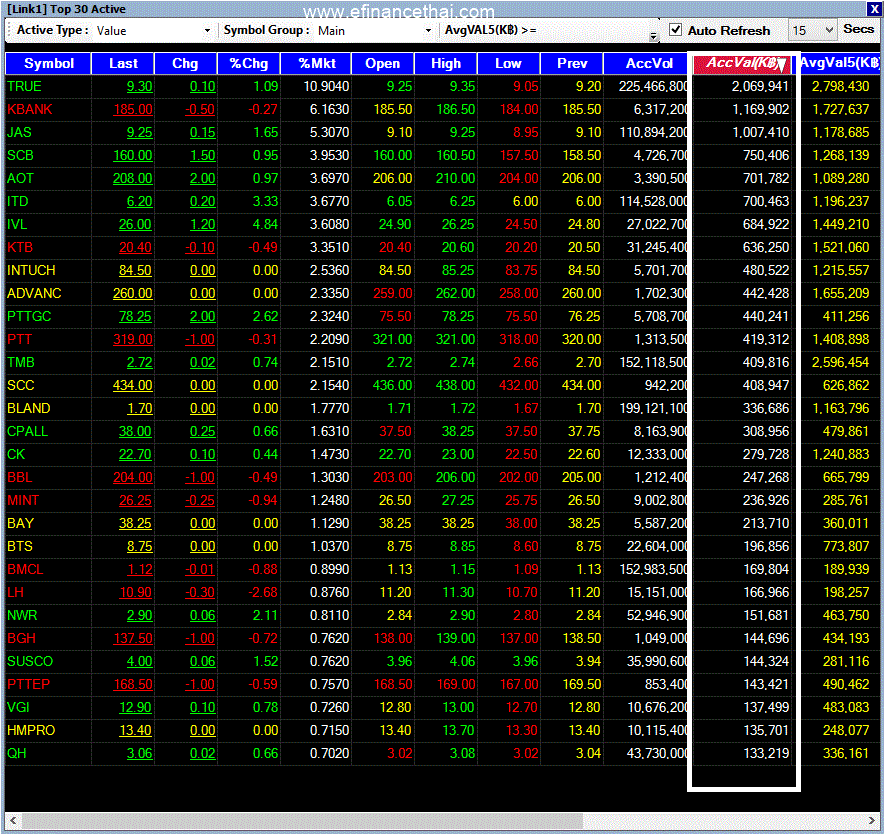Select the PTTGC symbol

(x=29, y=317)
